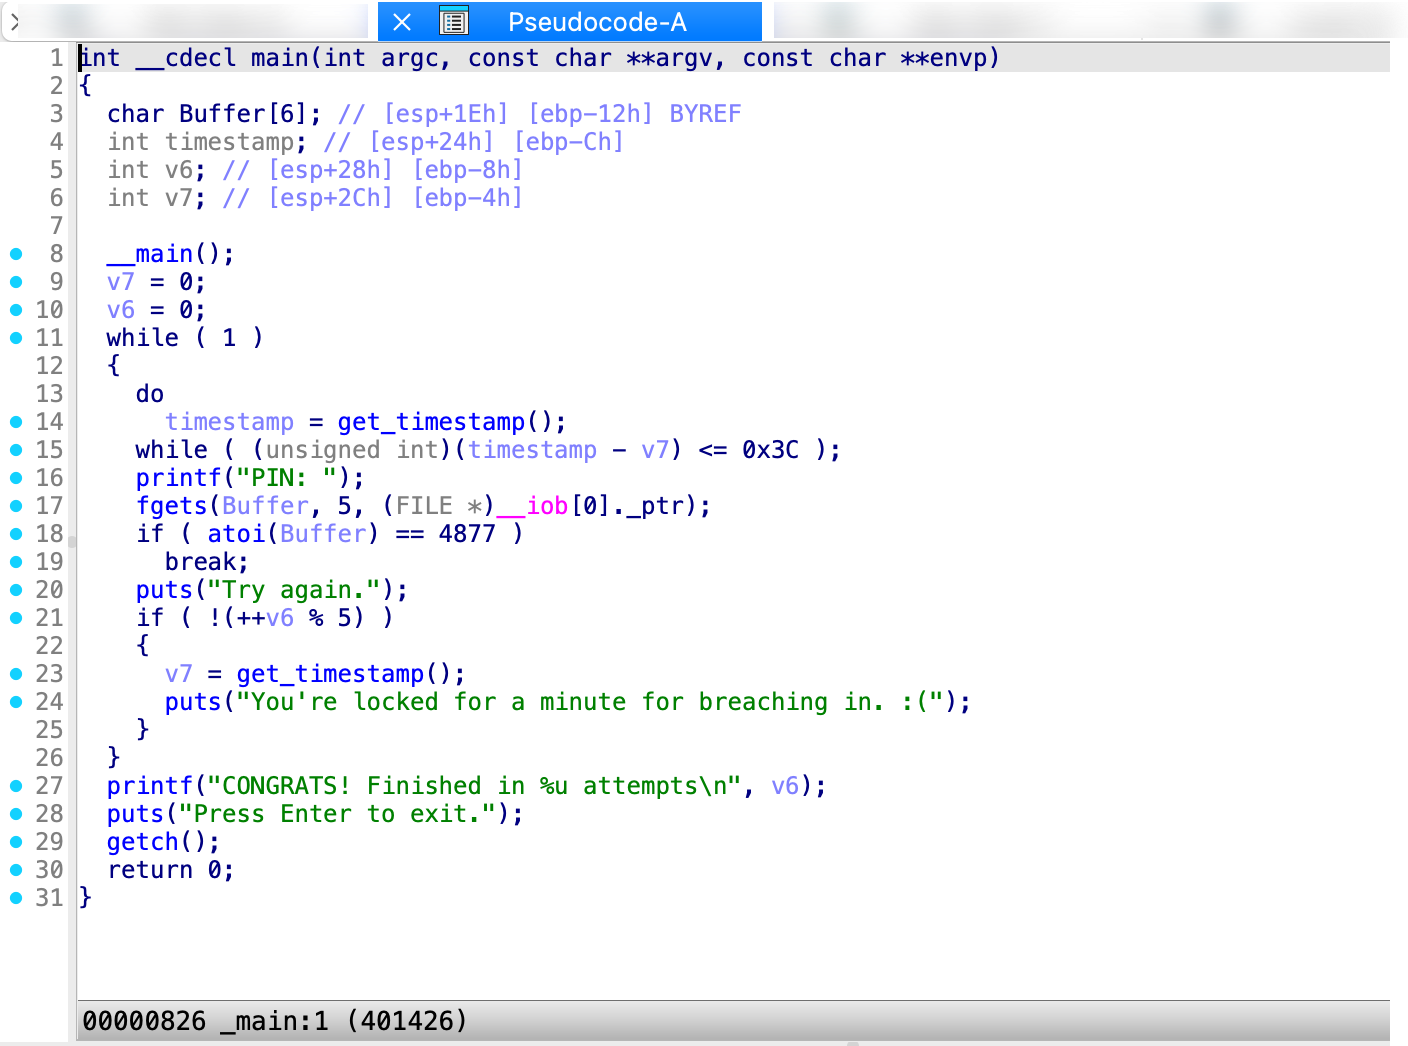The width and height of the screenshot is (1408, 1046).
Task: Click the breakpoint marker next to line 31
Action: tap(16, 897)
